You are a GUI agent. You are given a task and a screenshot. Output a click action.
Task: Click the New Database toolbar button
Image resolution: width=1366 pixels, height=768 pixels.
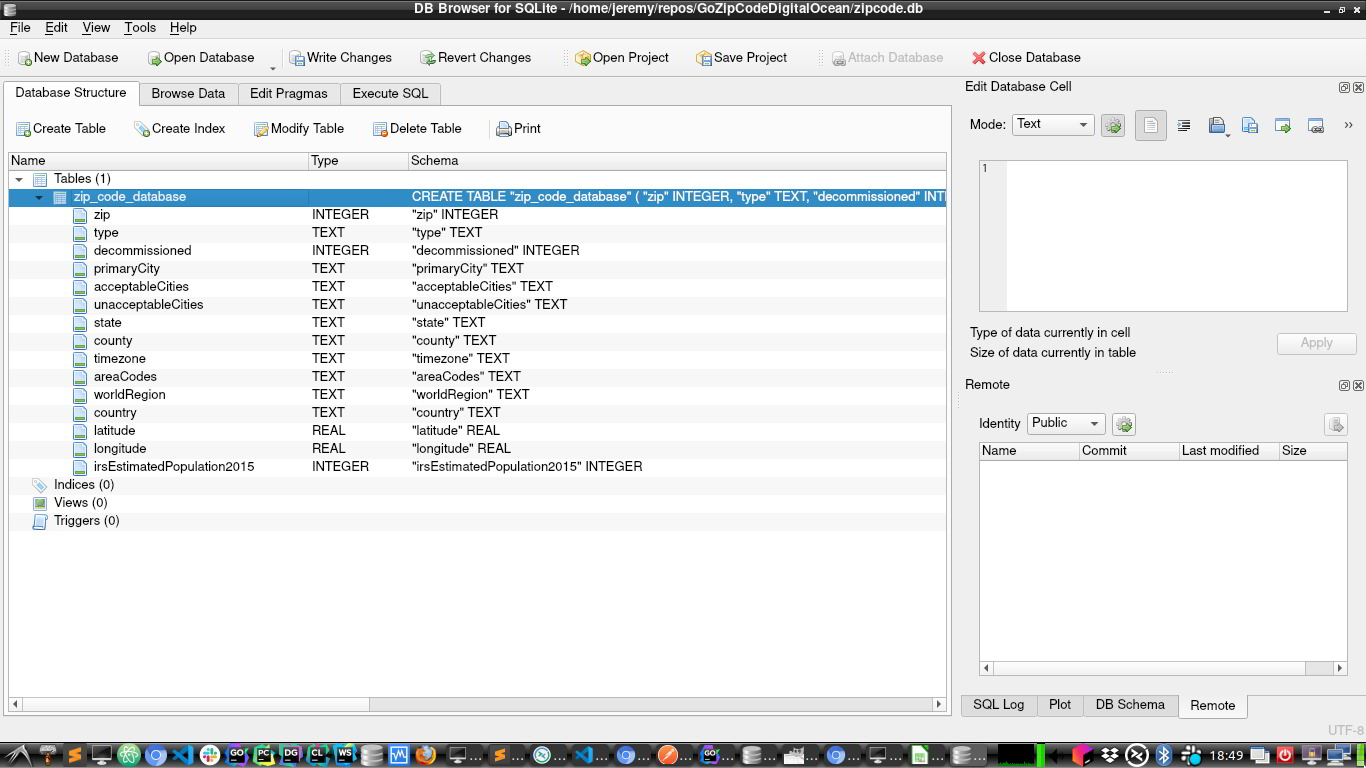[x=68, y=58]
